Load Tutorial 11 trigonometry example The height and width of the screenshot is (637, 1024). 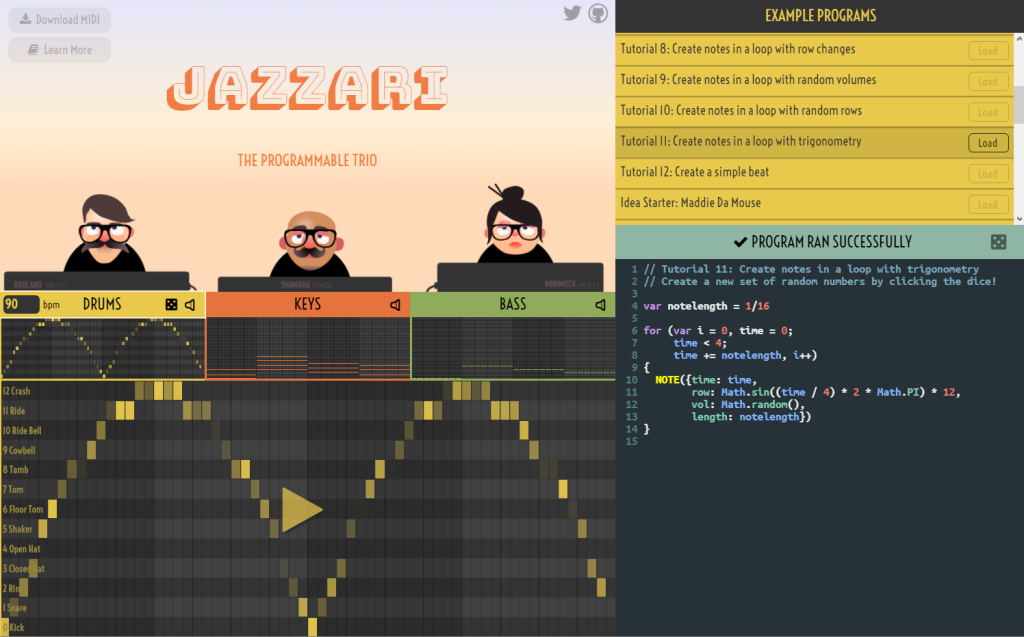988,142
